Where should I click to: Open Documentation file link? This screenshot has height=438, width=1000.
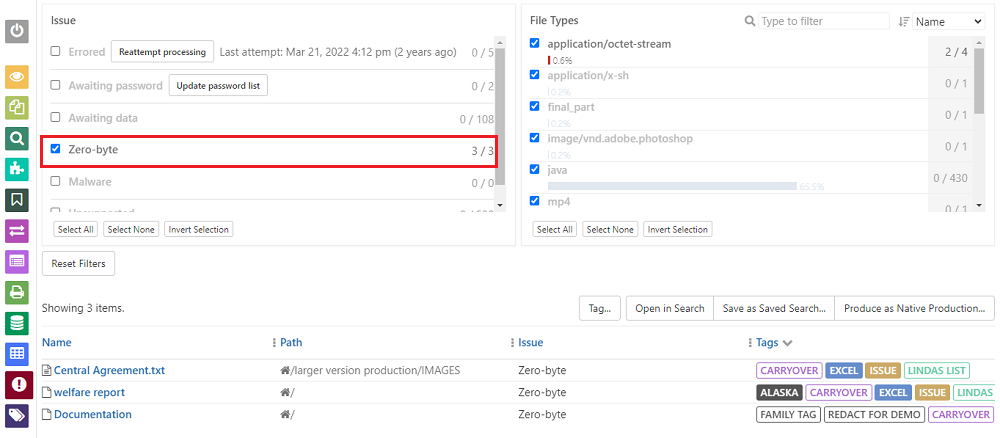click(x=92, y=414)
